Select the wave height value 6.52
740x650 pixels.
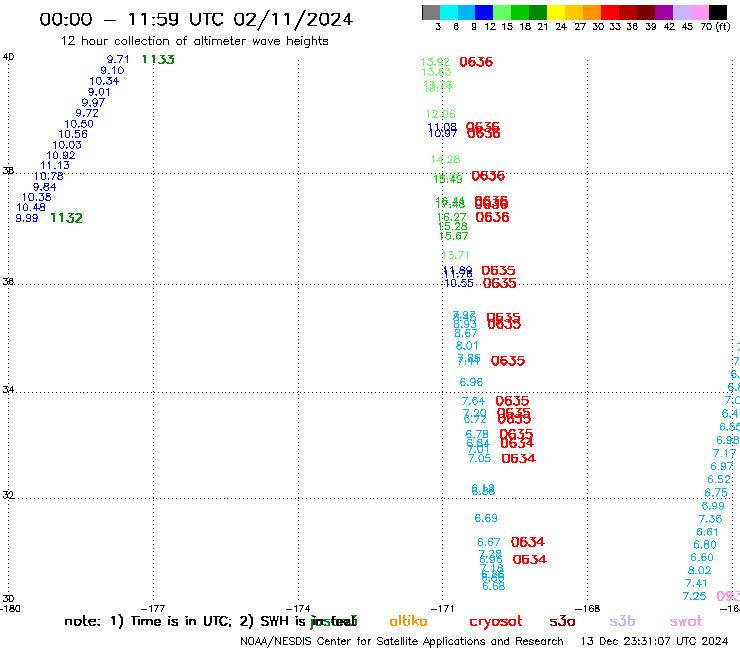(719, 480)
